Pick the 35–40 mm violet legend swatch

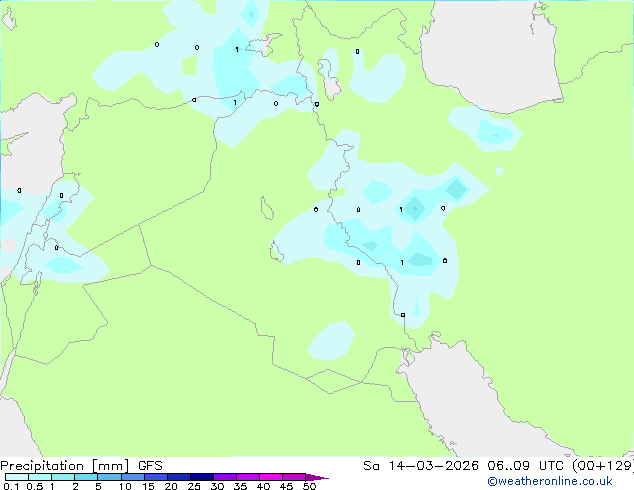pyautogui.click(x=248, y=477)
